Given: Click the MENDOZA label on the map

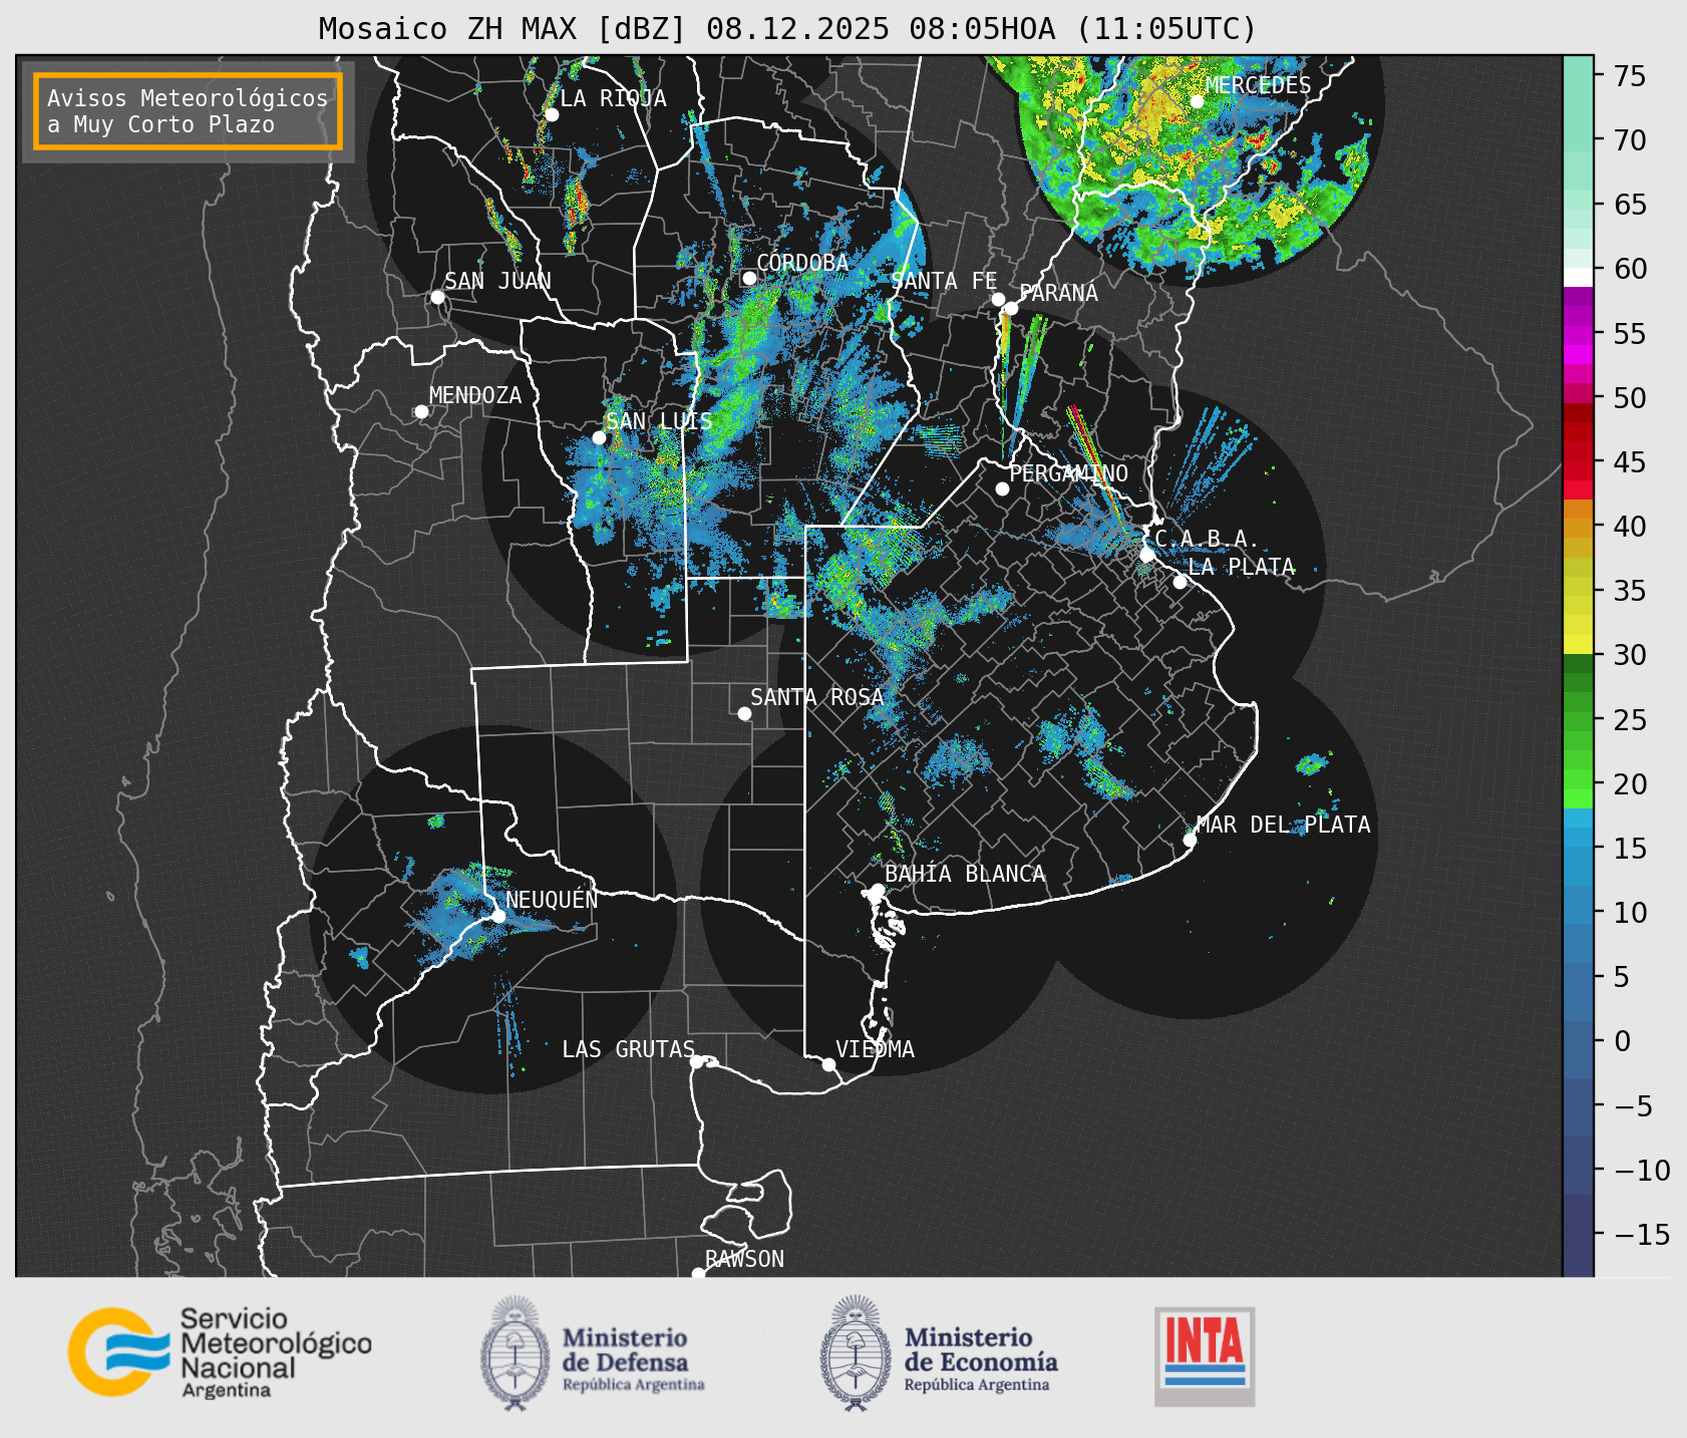Looking at the screenshot, I should tap(475, 395).
